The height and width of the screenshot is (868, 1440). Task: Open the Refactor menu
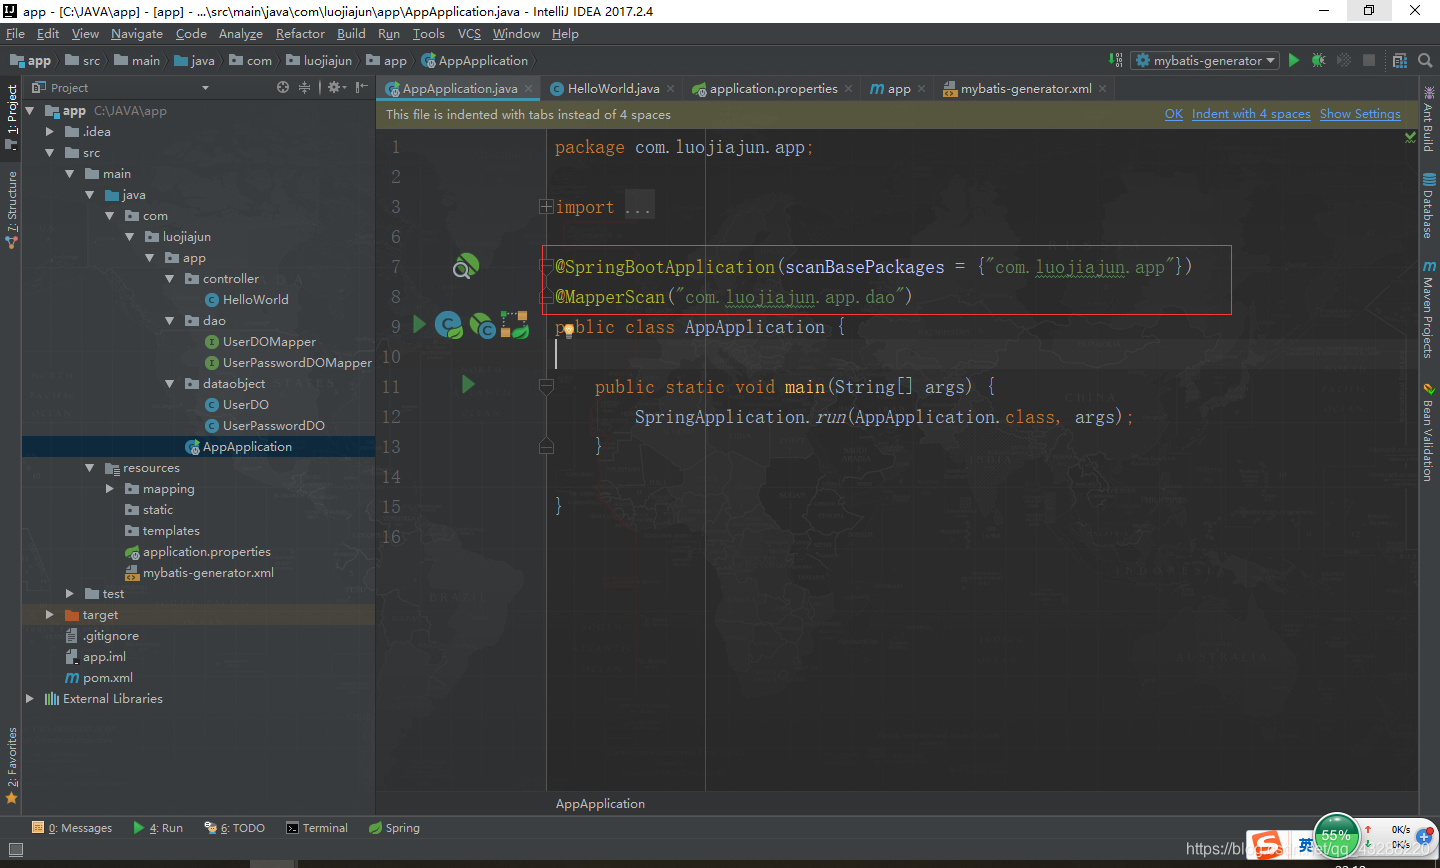(300, 34)
